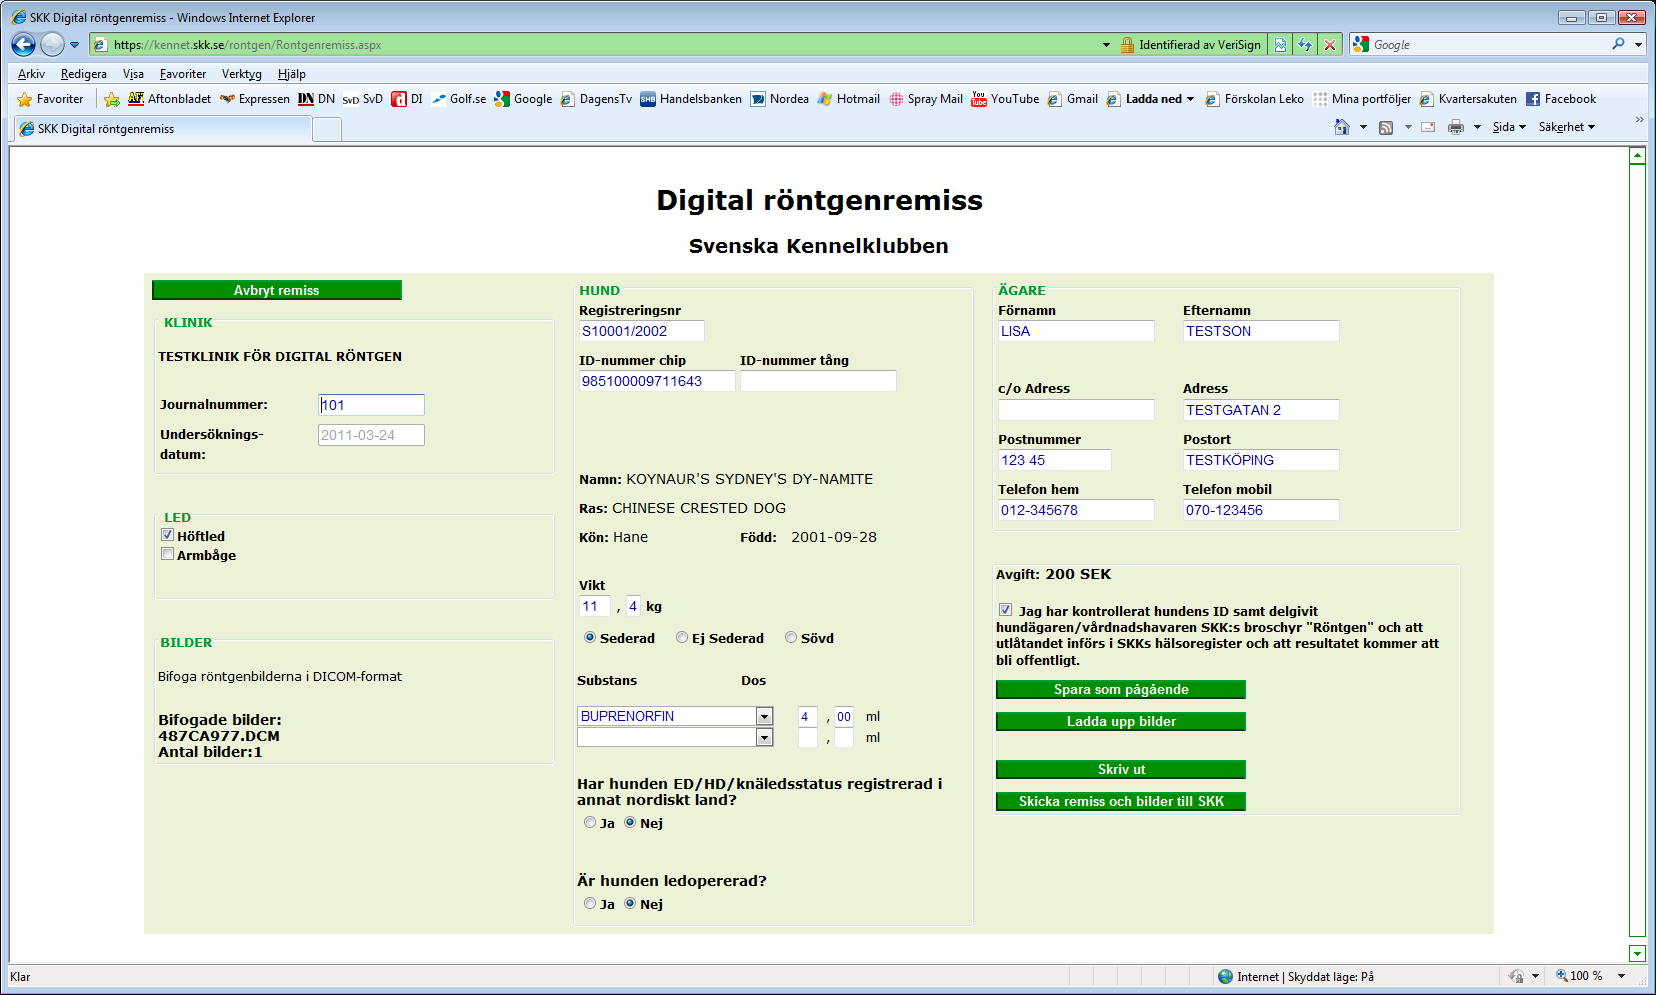1656x995 pixels.
Task: Click the Avbryt remiss button
Action: tap(277, 290)
